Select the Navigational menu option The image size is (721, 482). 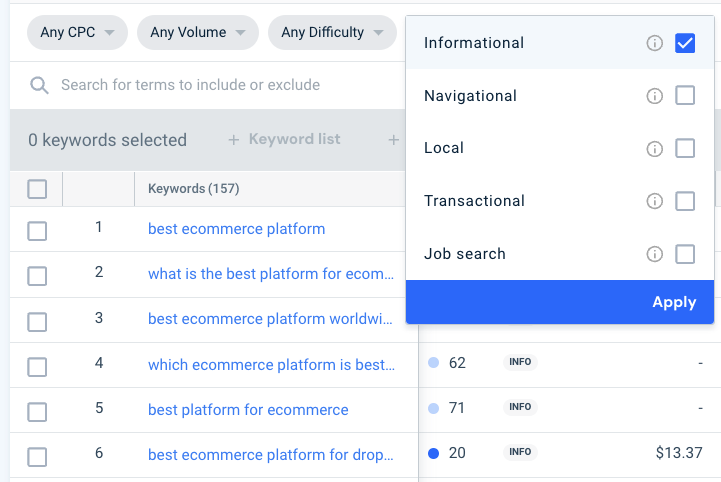[560, 96]
